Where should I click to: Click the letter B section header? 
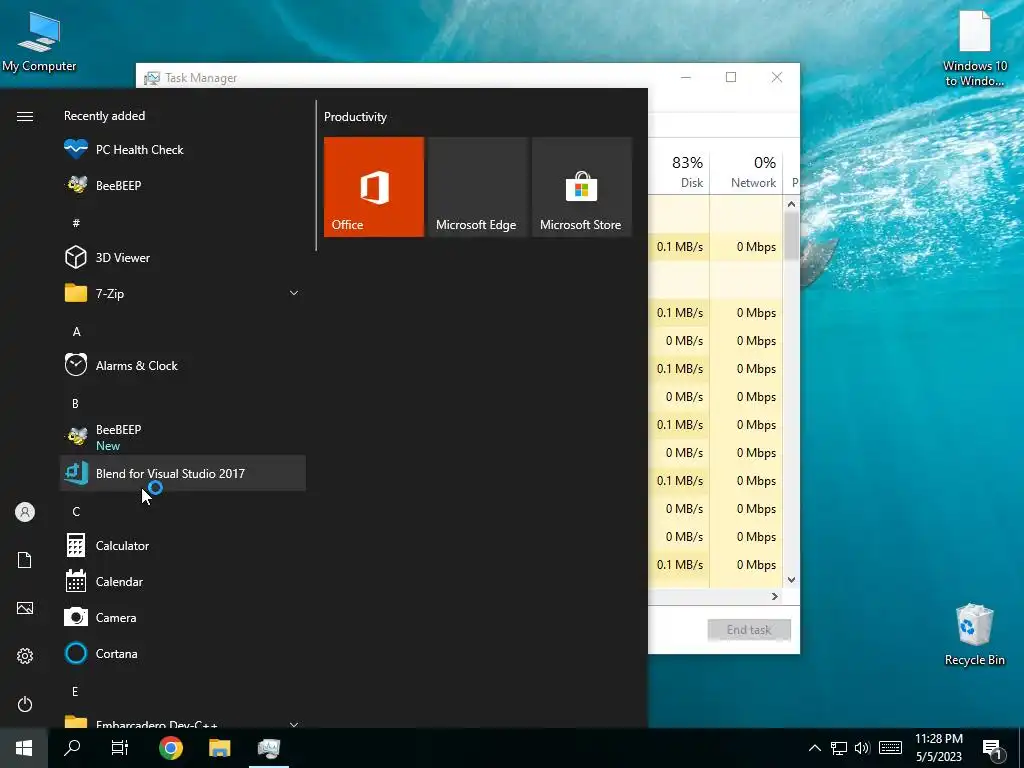75,404
